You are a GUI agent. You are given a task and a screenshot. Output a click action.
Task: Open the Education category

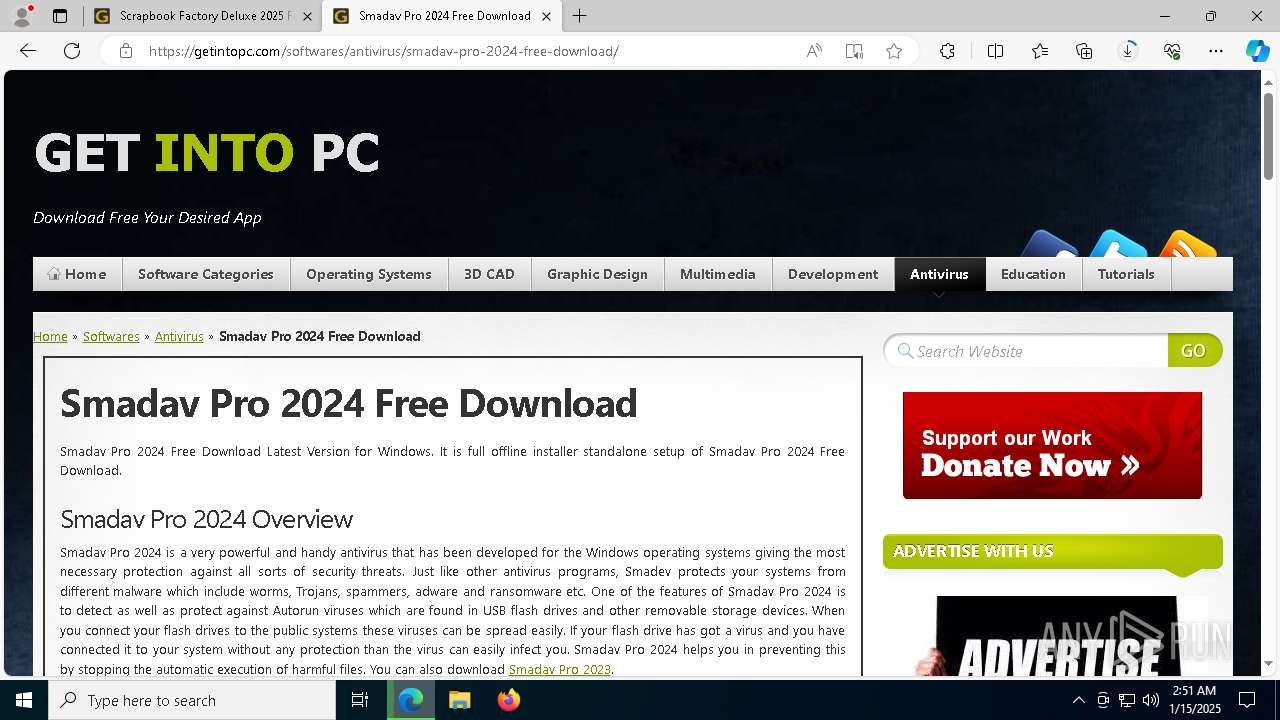pos(1033,274)
